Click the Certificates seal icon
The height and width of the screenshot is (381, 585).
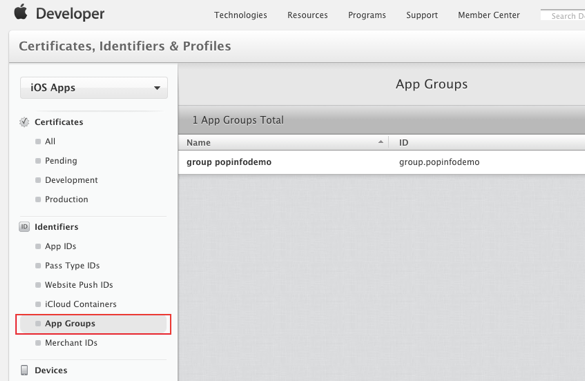click(x=24, y=122)
